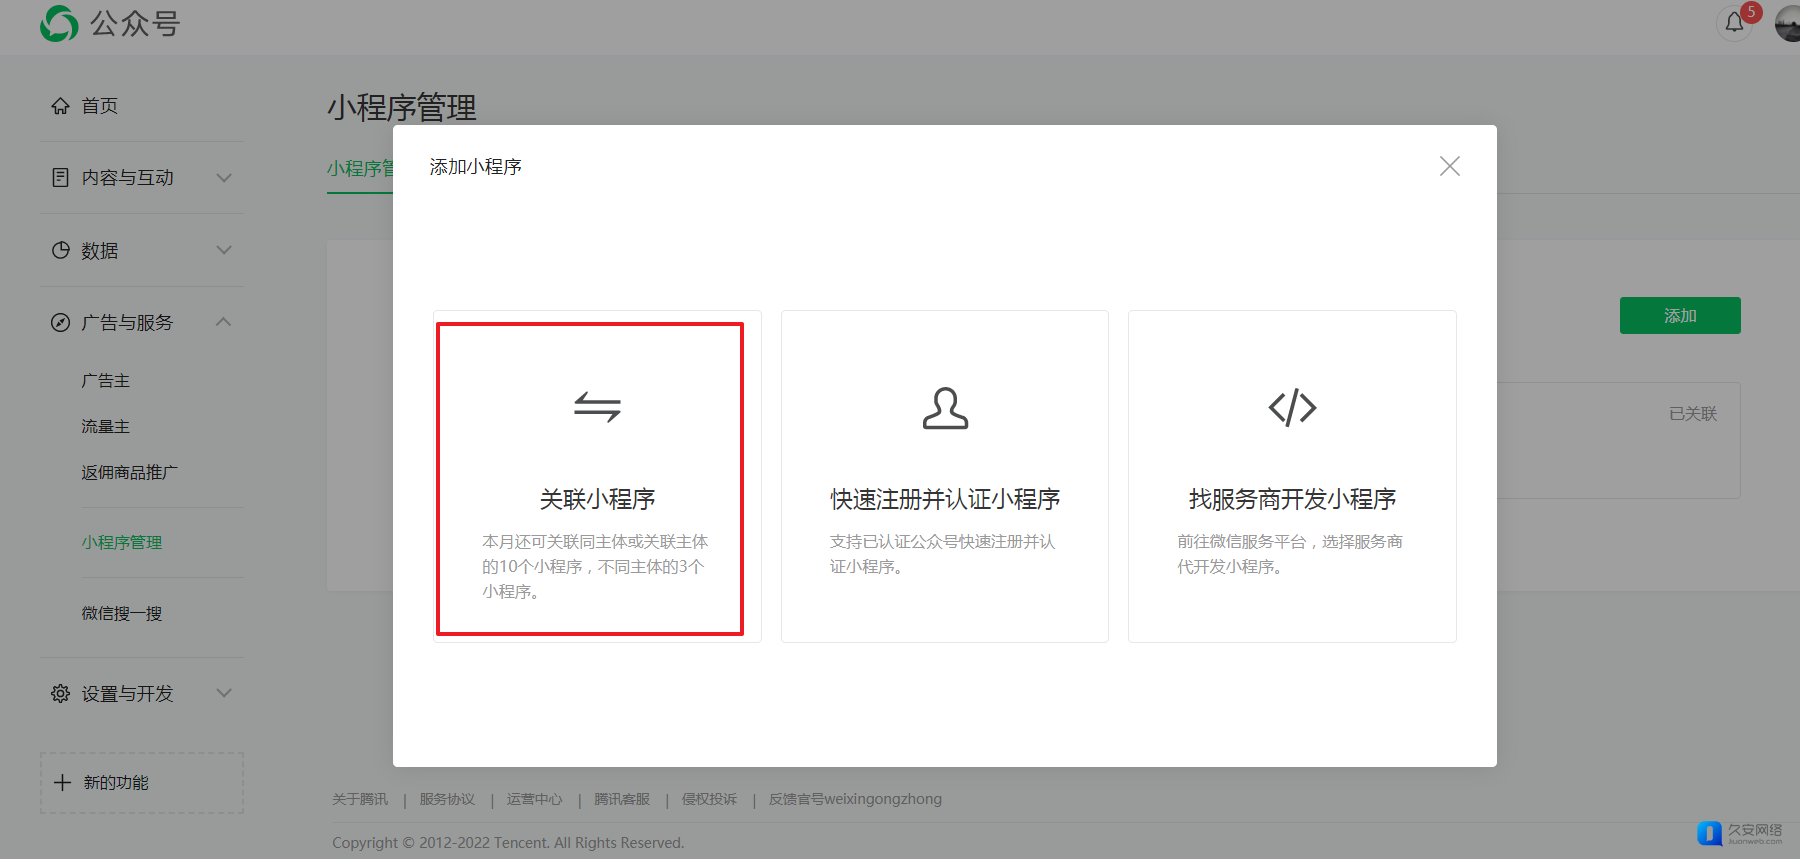The image size is (1800, 859).
Task: Open 流量主 in the sidebar
Action: coord(106,427)
